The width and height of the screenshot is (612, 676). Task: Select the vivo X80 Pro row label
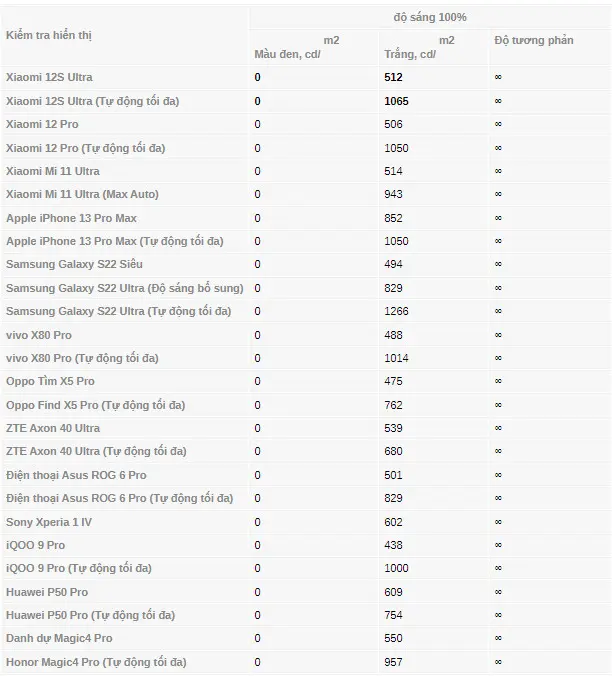[39, 335]
